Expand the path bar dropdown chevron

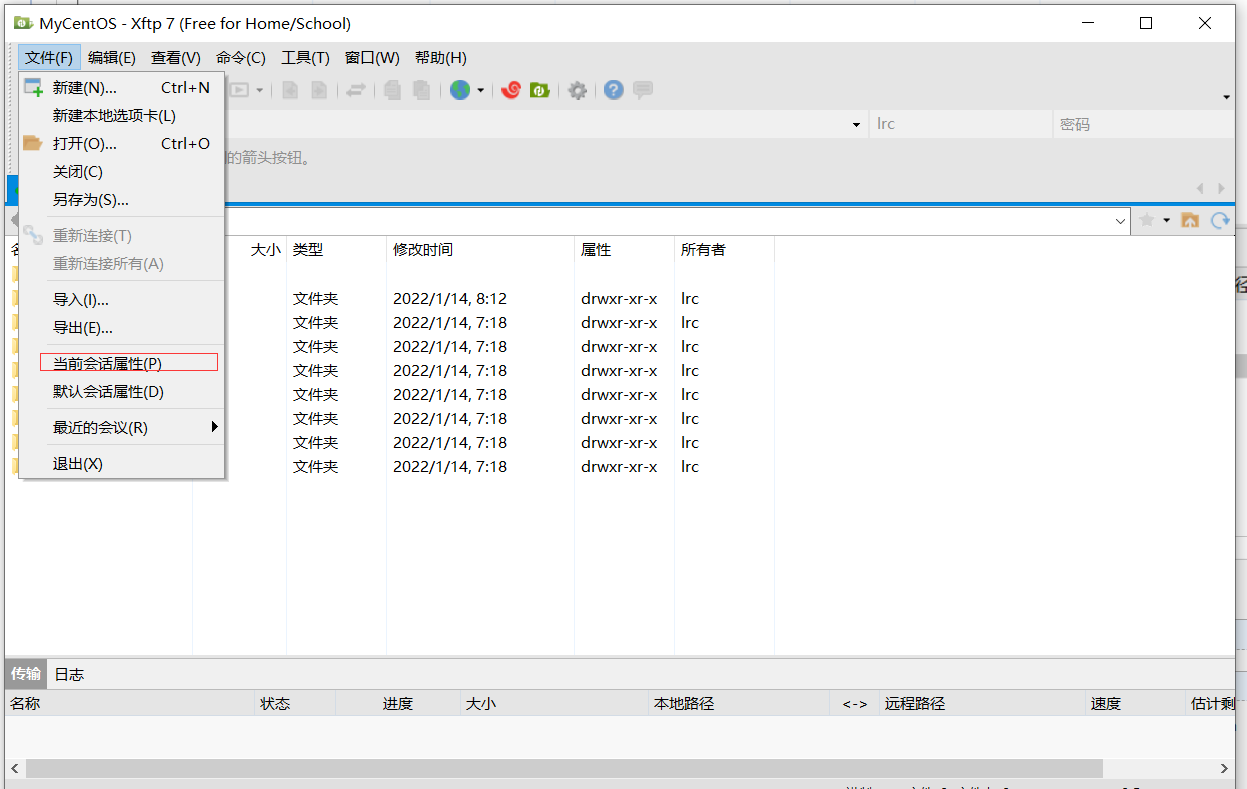coord(1121,221)
